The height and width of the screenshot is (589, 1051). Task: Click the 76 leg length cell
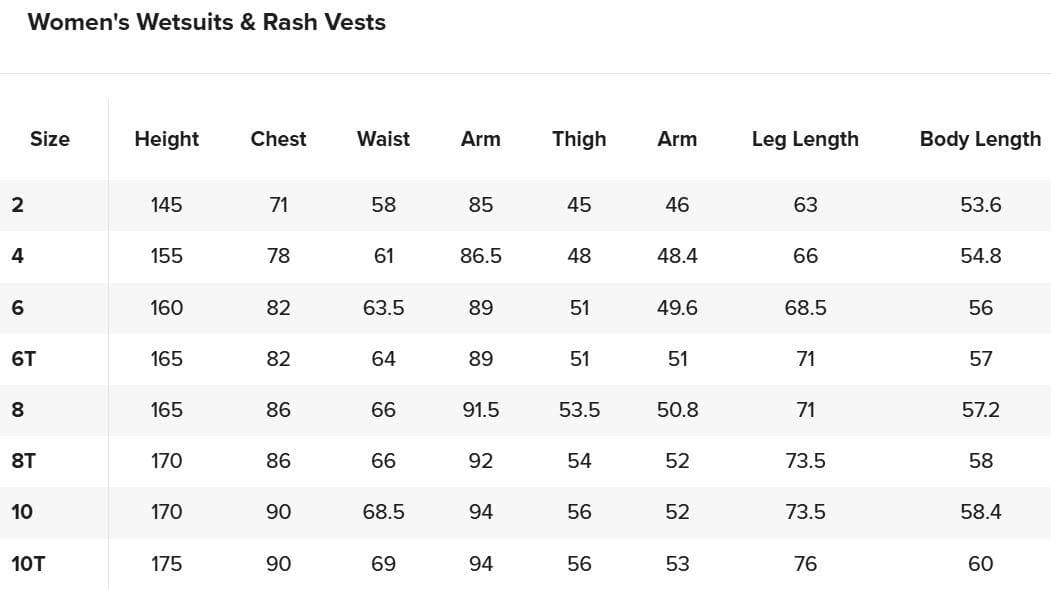[805, 563]
